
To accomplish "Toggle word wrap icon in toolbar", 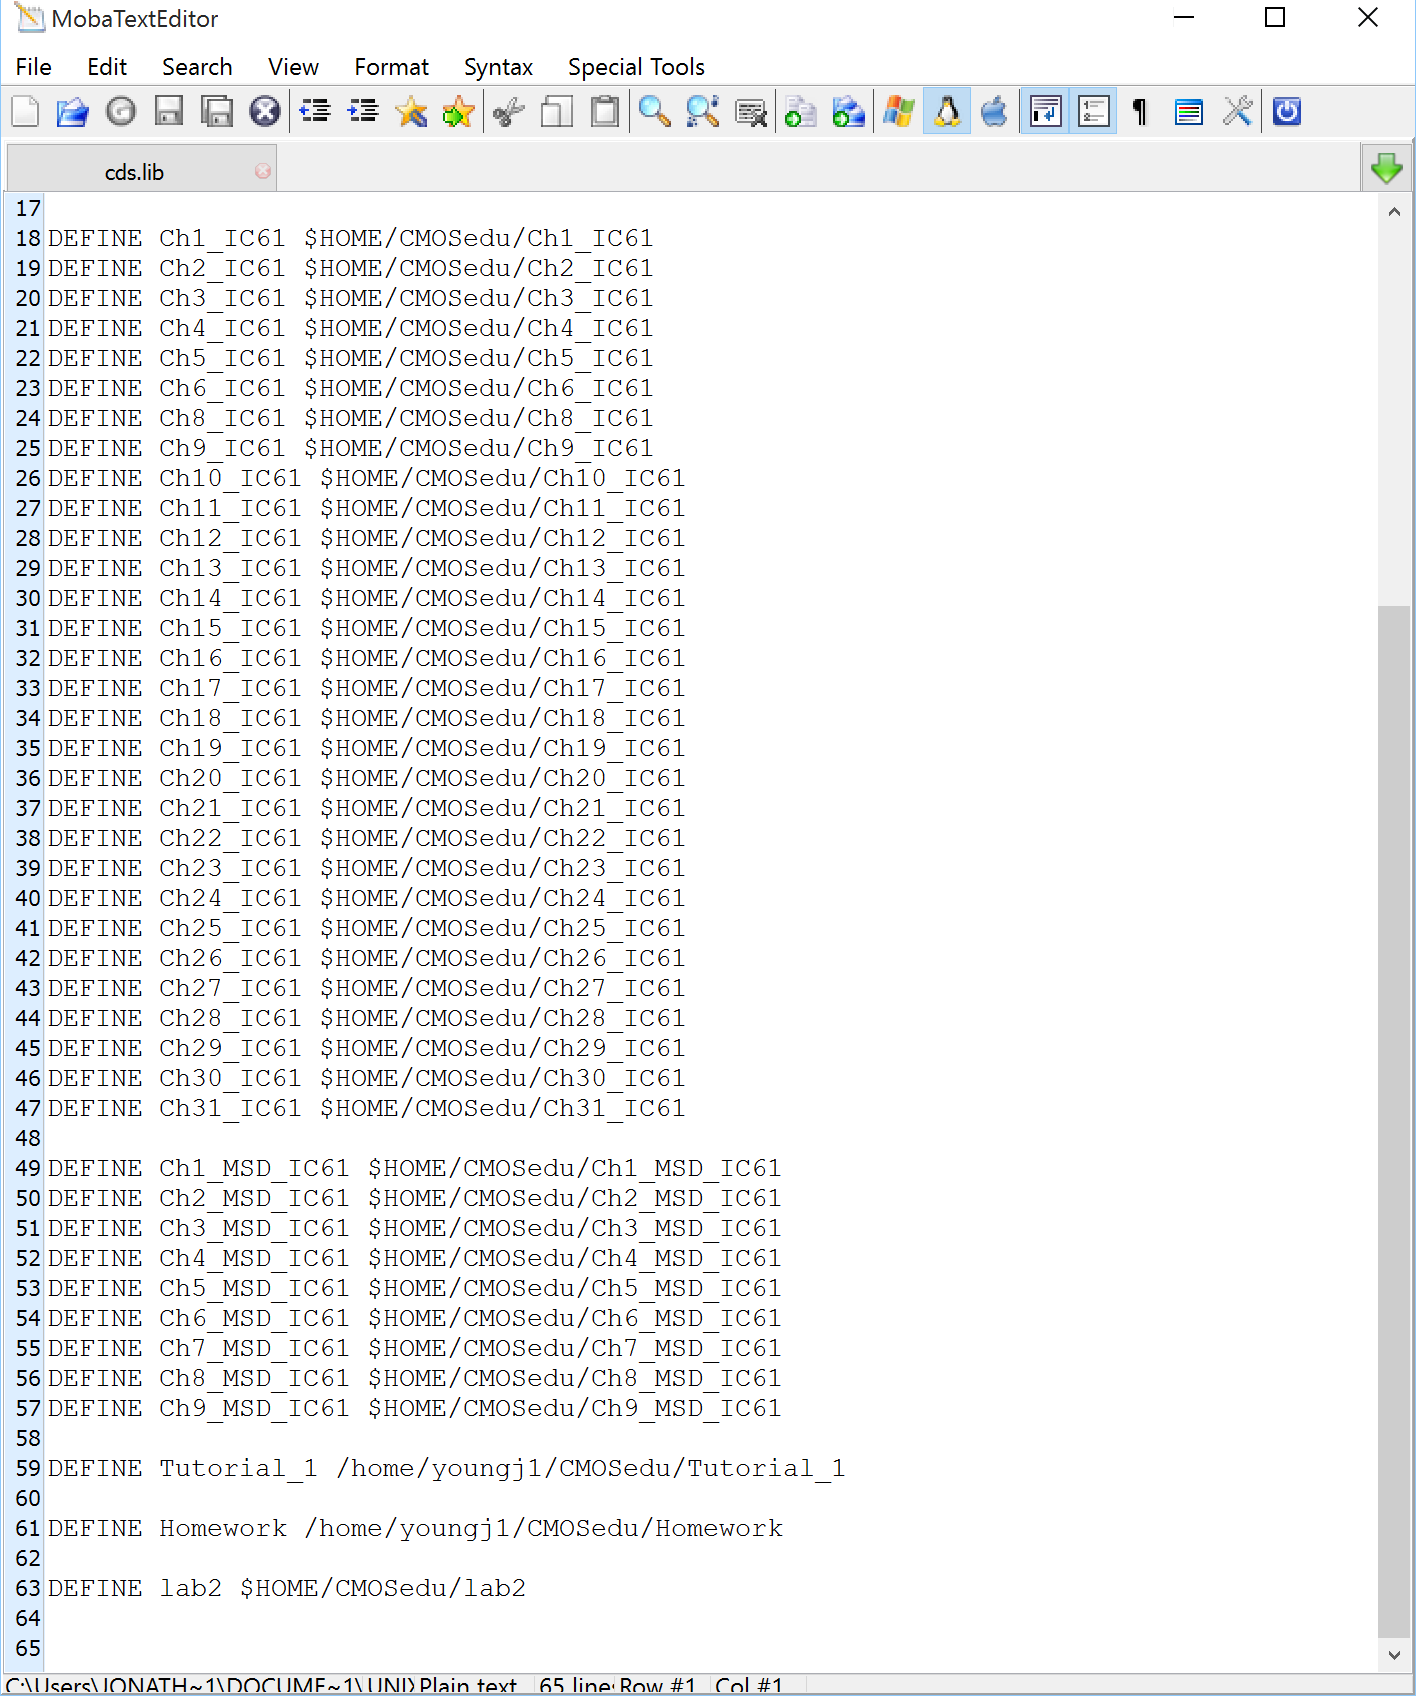I will point(1045,112).
